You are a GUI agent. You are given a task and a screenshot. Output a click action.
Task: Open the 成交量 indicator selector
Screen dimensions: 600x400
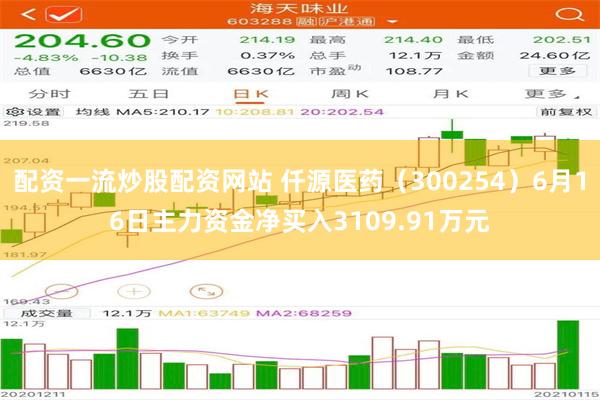pos(46,313)
